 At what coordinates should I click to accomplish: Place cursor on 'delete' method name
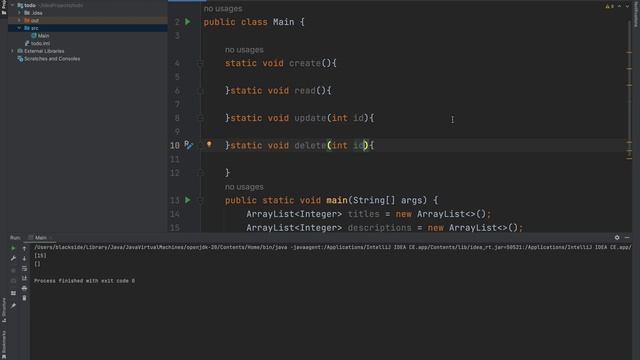tap(310, 145)
